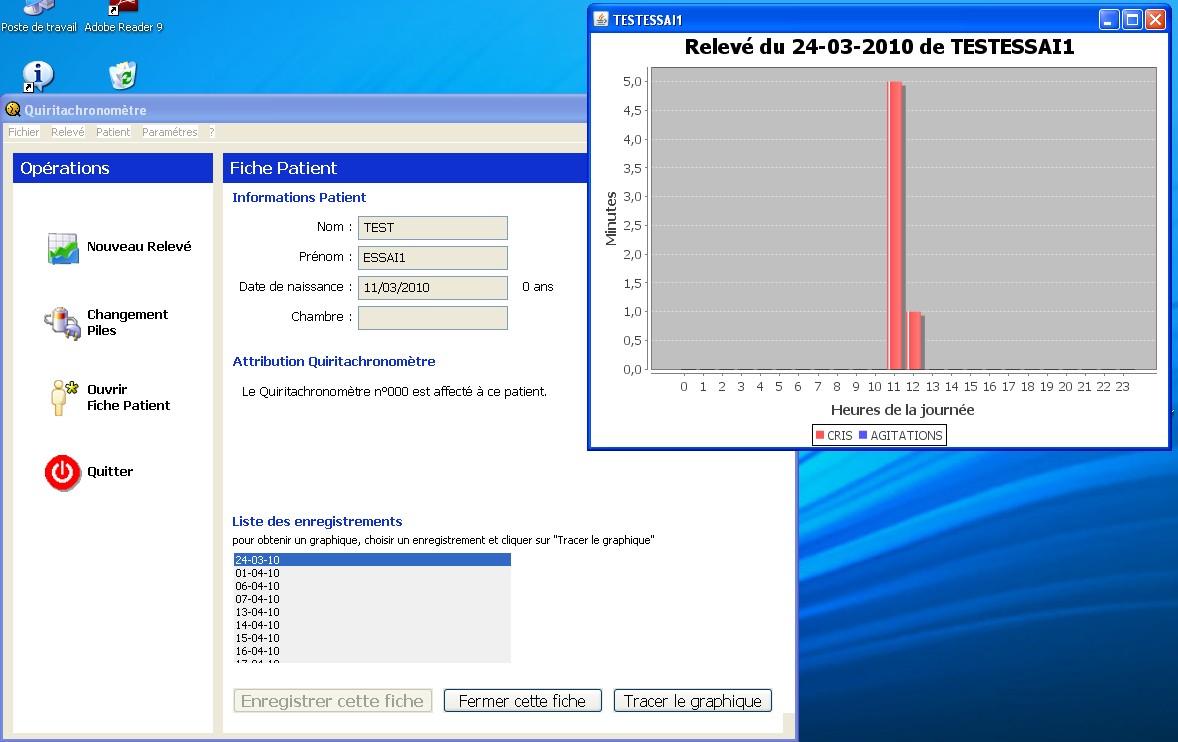Image resolution: width=1178 pixels, height=742 pixels.
Task: Maximize the TESTESSAI1 chart window
Action: click(x=1132, y=20)
